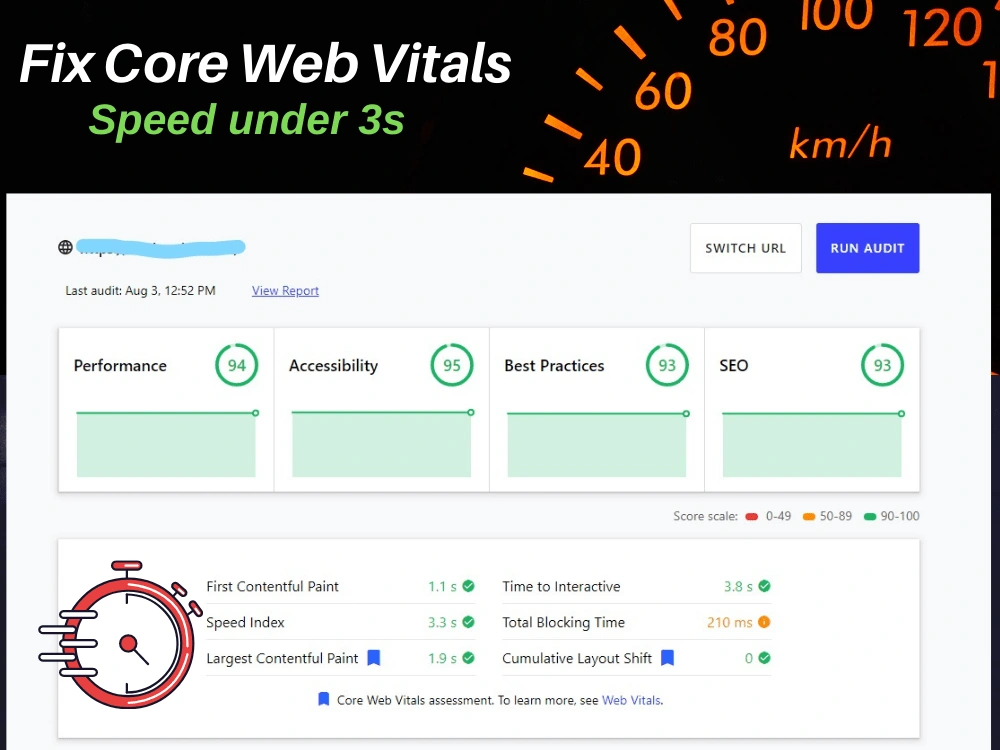Click the green check next to Speed Index

[x=468, y=622]
